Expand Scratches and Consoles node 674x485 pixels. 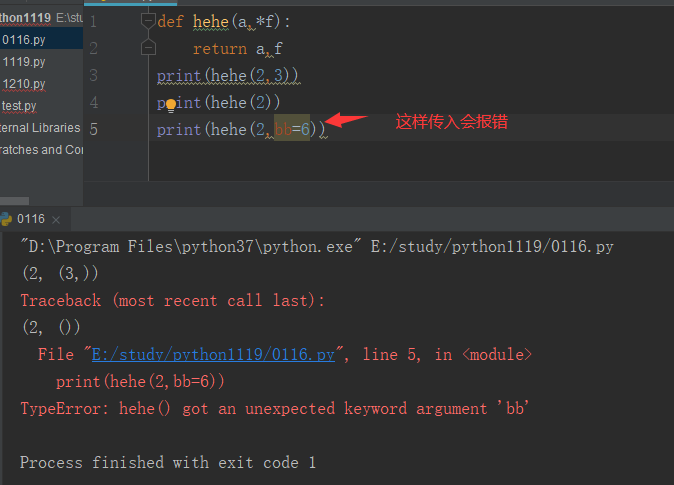[41, 150]
